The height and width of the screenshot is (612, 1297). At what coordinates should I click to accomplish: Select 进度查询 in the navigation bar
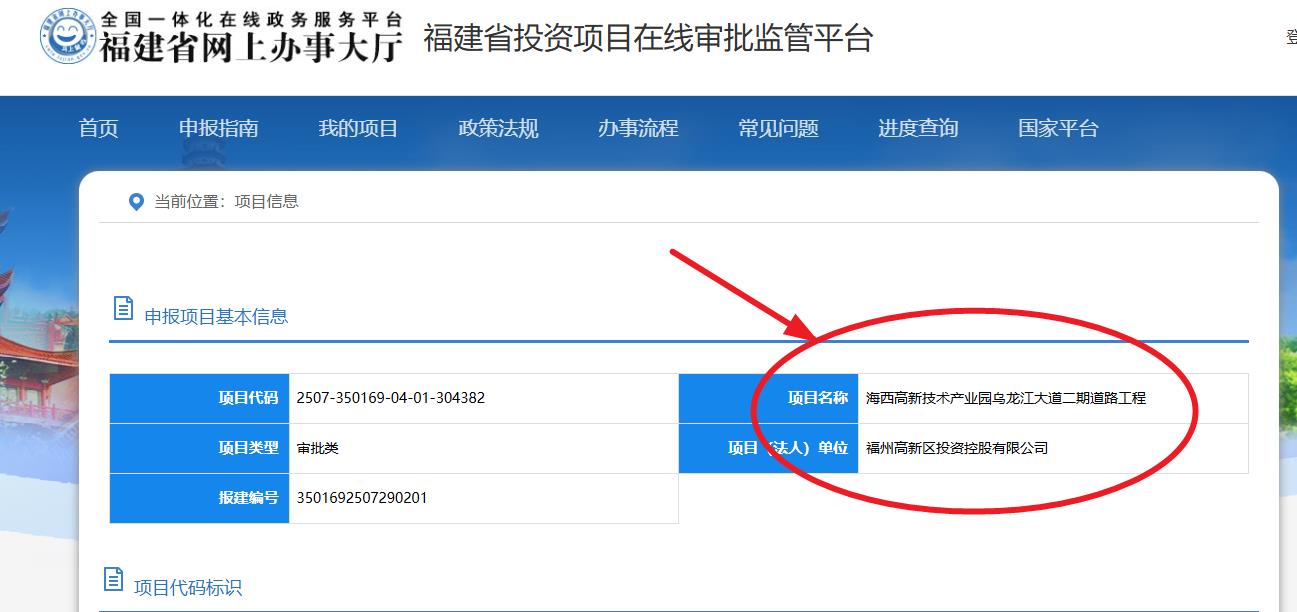click(x=918, y=128)
